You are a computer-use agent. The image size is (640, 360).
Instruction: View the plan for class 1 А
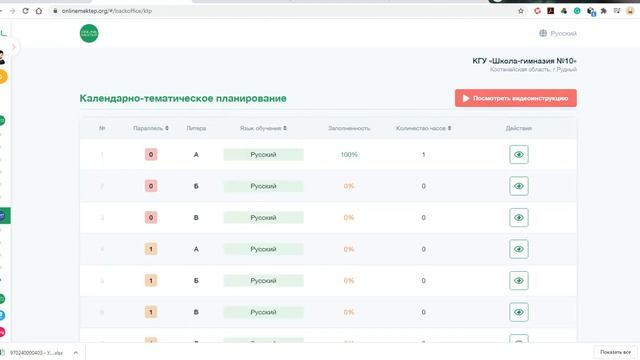coord(518,249)
